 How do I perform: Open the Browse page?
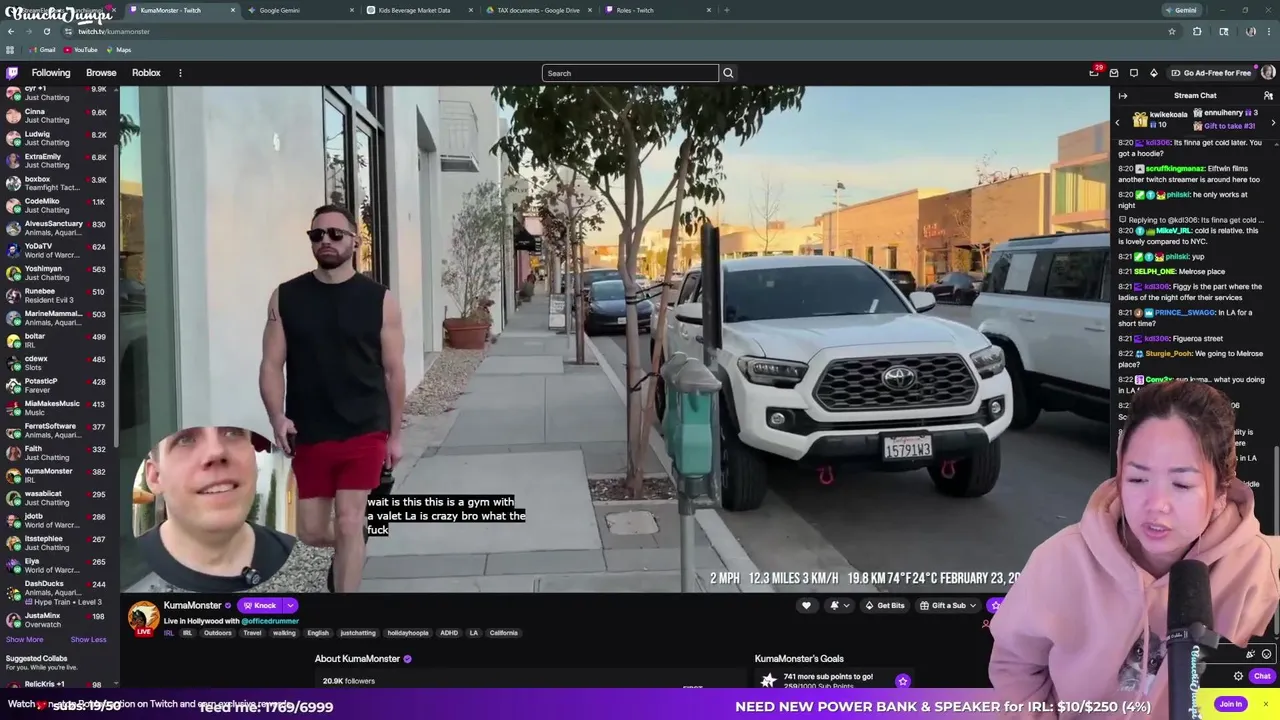(x=101, y=73)
